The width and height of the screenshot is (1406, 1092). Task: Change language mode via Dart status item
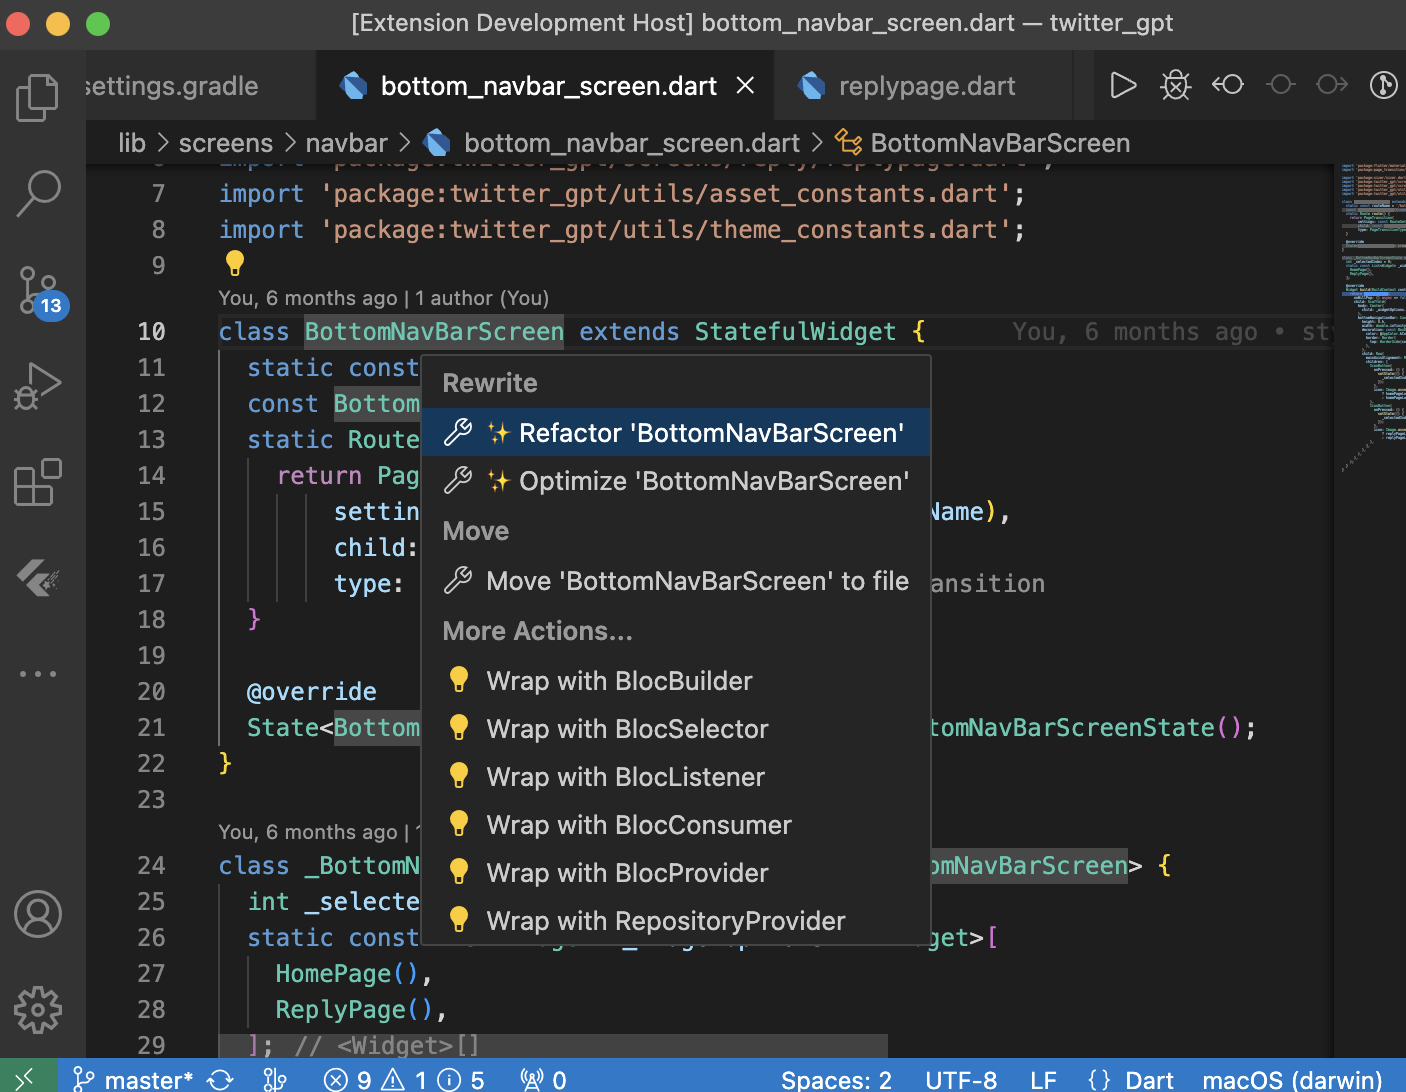coord(1149,1080)
